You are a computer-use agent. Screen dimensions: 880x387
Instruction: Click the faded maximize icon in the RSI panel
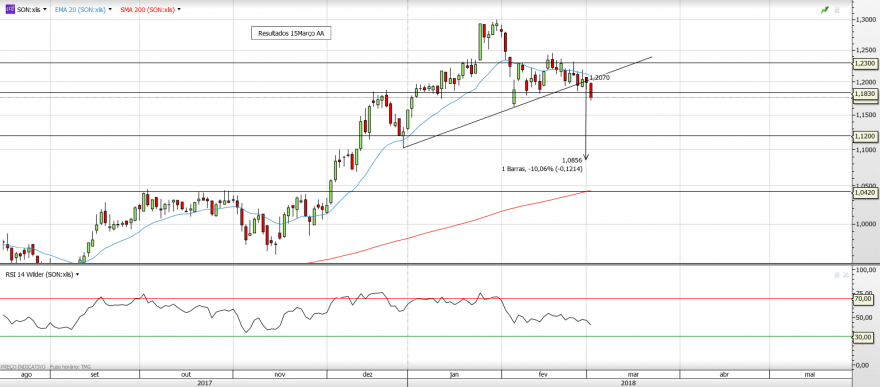pos(837,275)
